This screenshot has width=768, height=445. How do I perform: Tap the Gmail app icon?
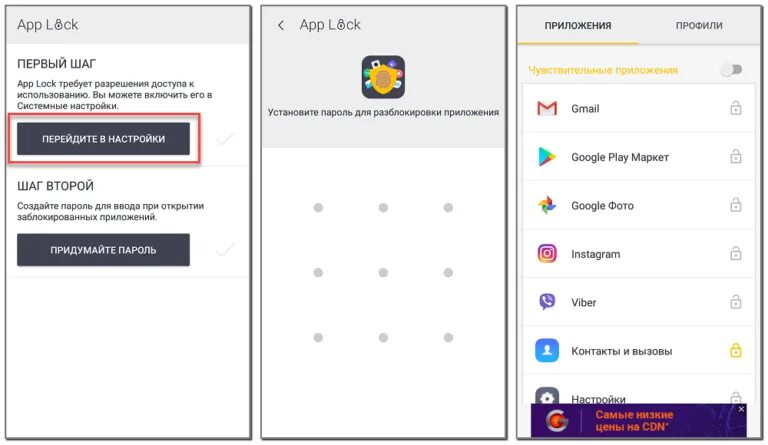pyautogui.click(x=547, y=108)
